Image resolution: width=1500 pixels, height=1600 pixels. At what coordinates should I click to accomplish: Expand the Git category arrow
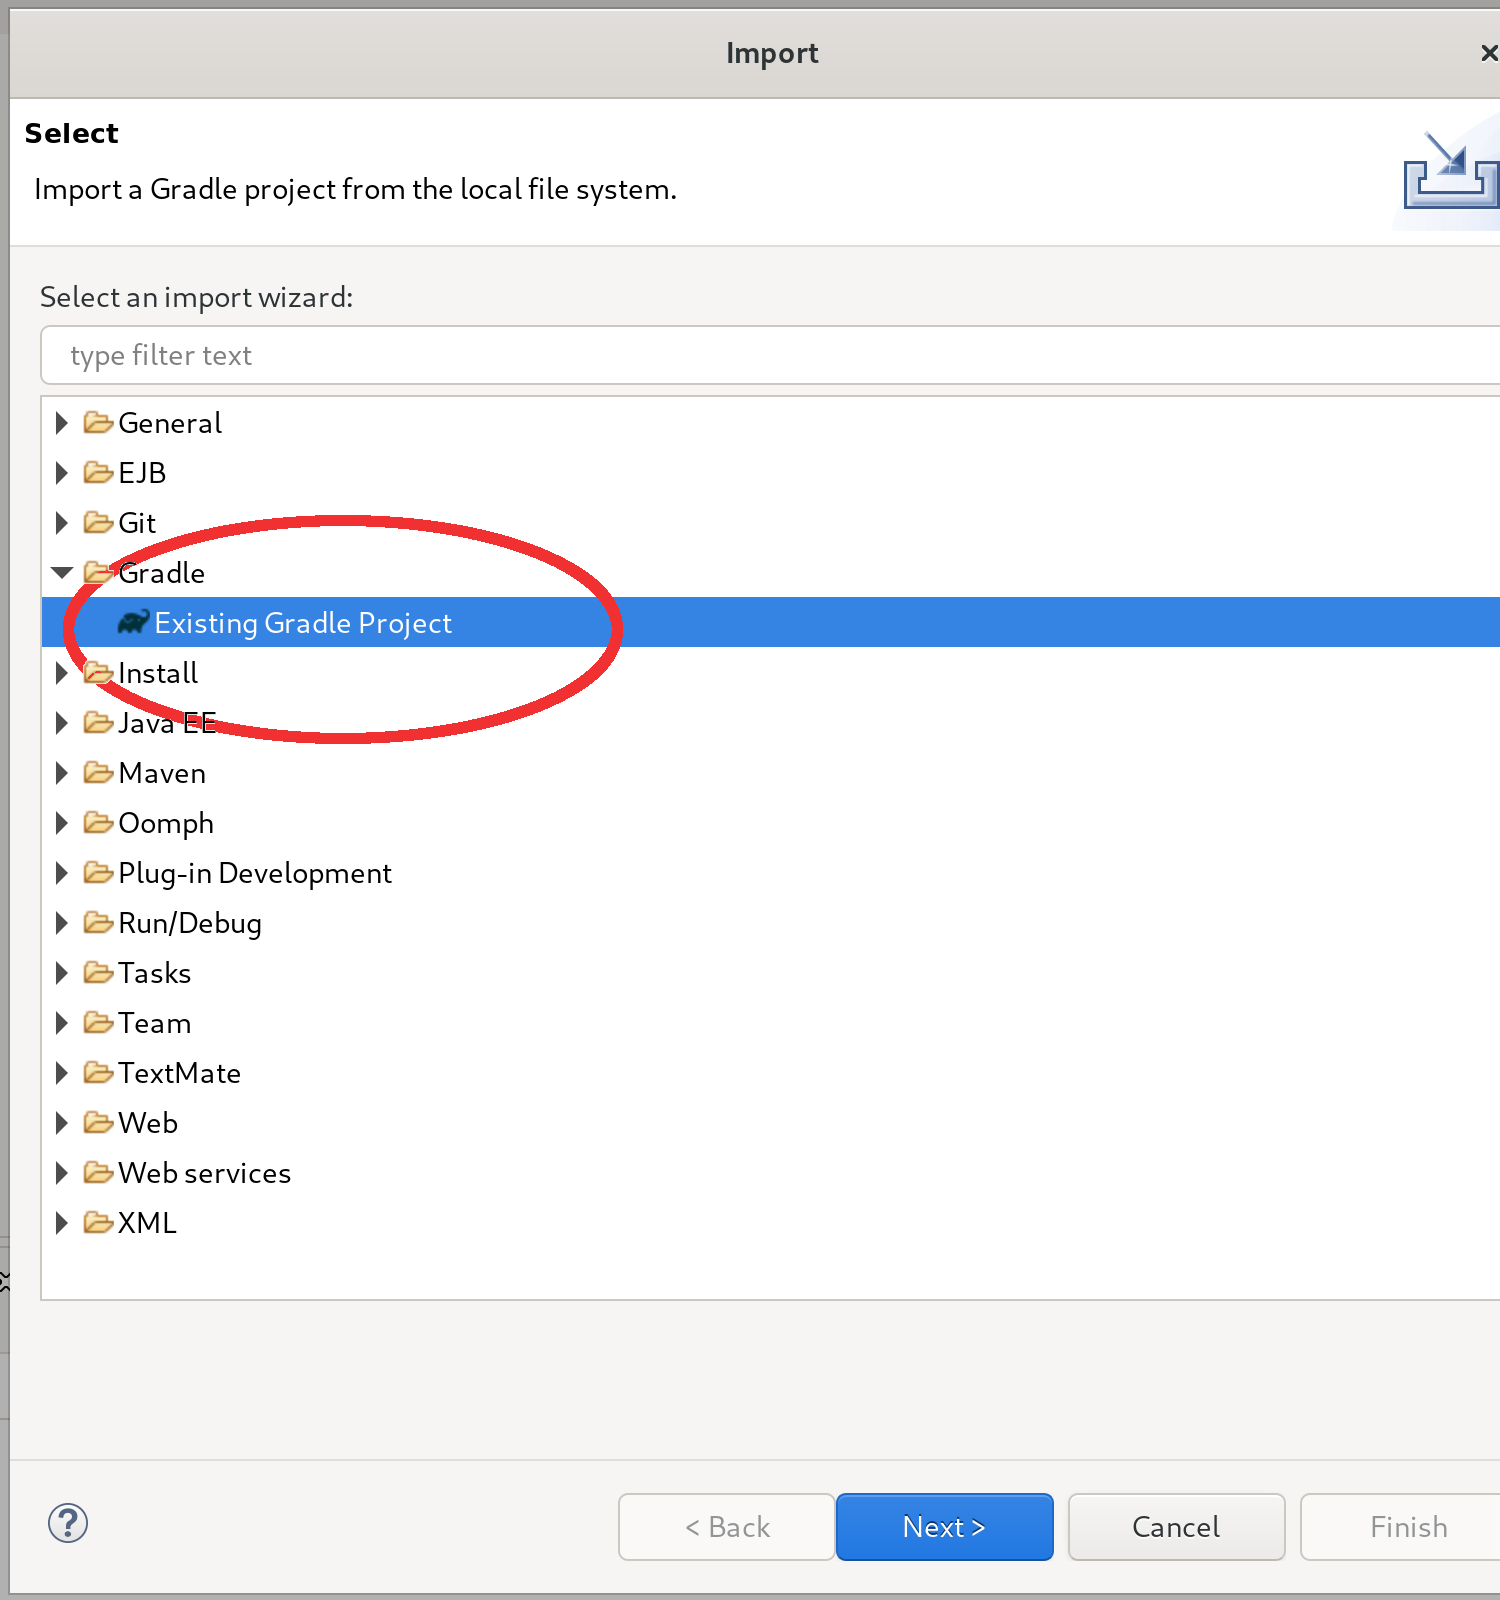[x=61, y=523]
